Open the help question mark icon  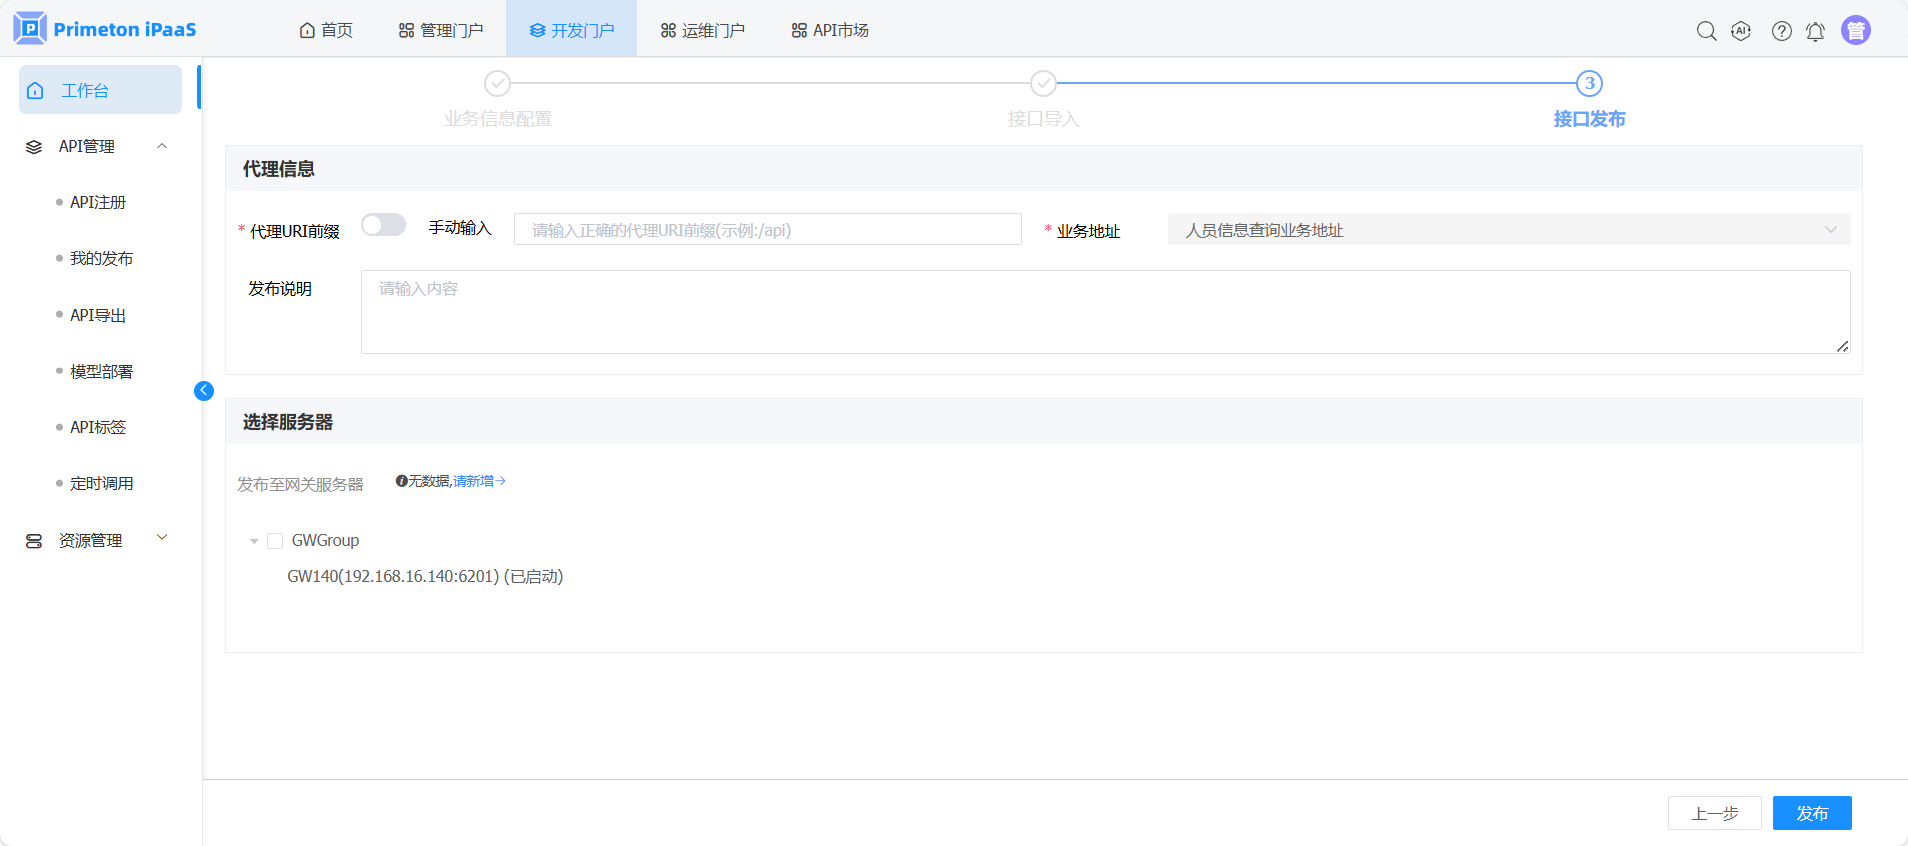point(1781,31)
